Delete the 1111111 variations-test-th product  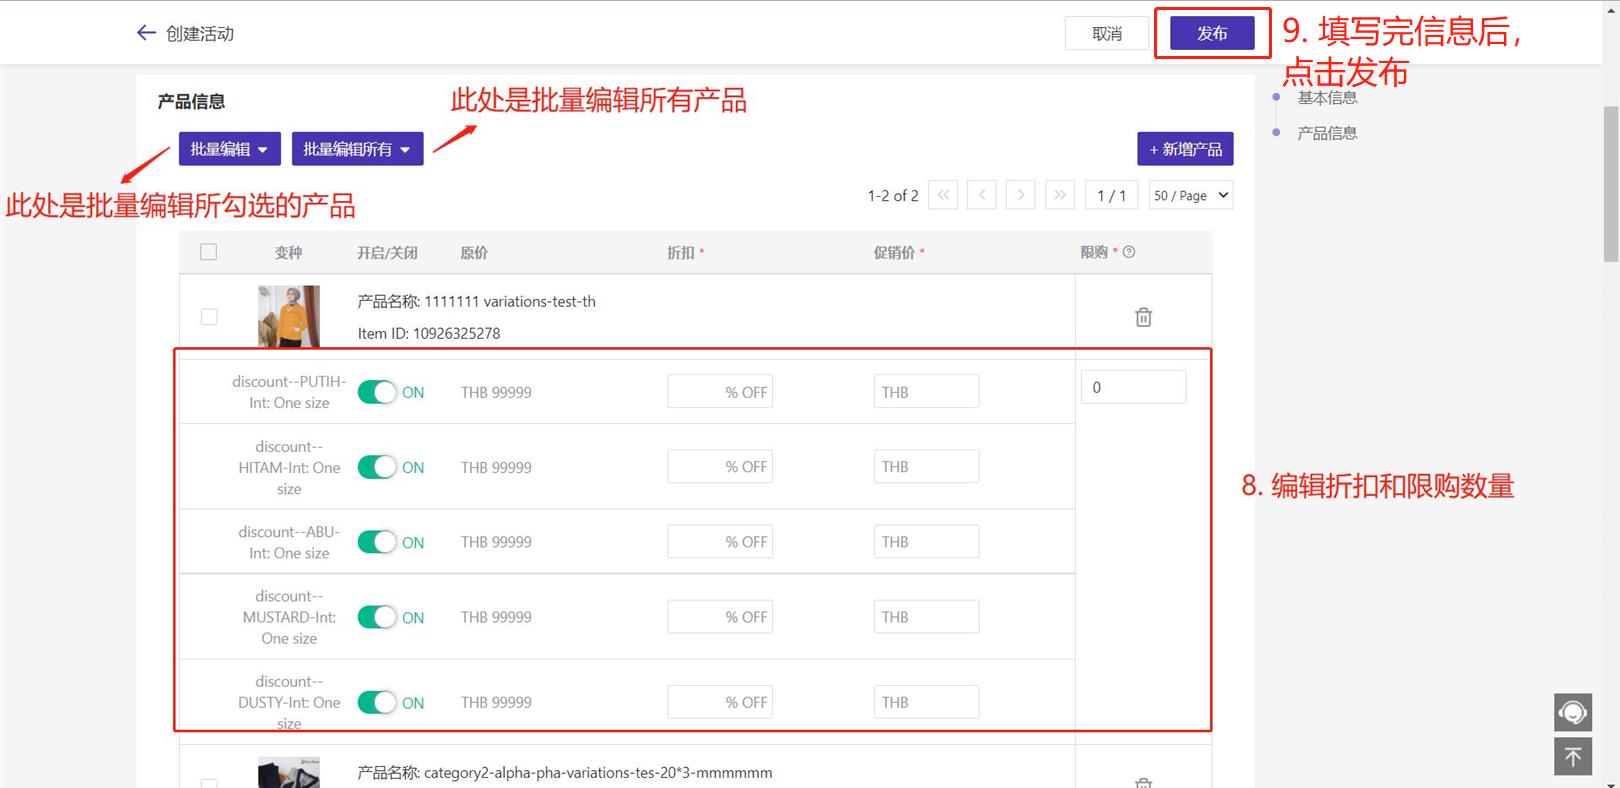(x=1143, y=317)
